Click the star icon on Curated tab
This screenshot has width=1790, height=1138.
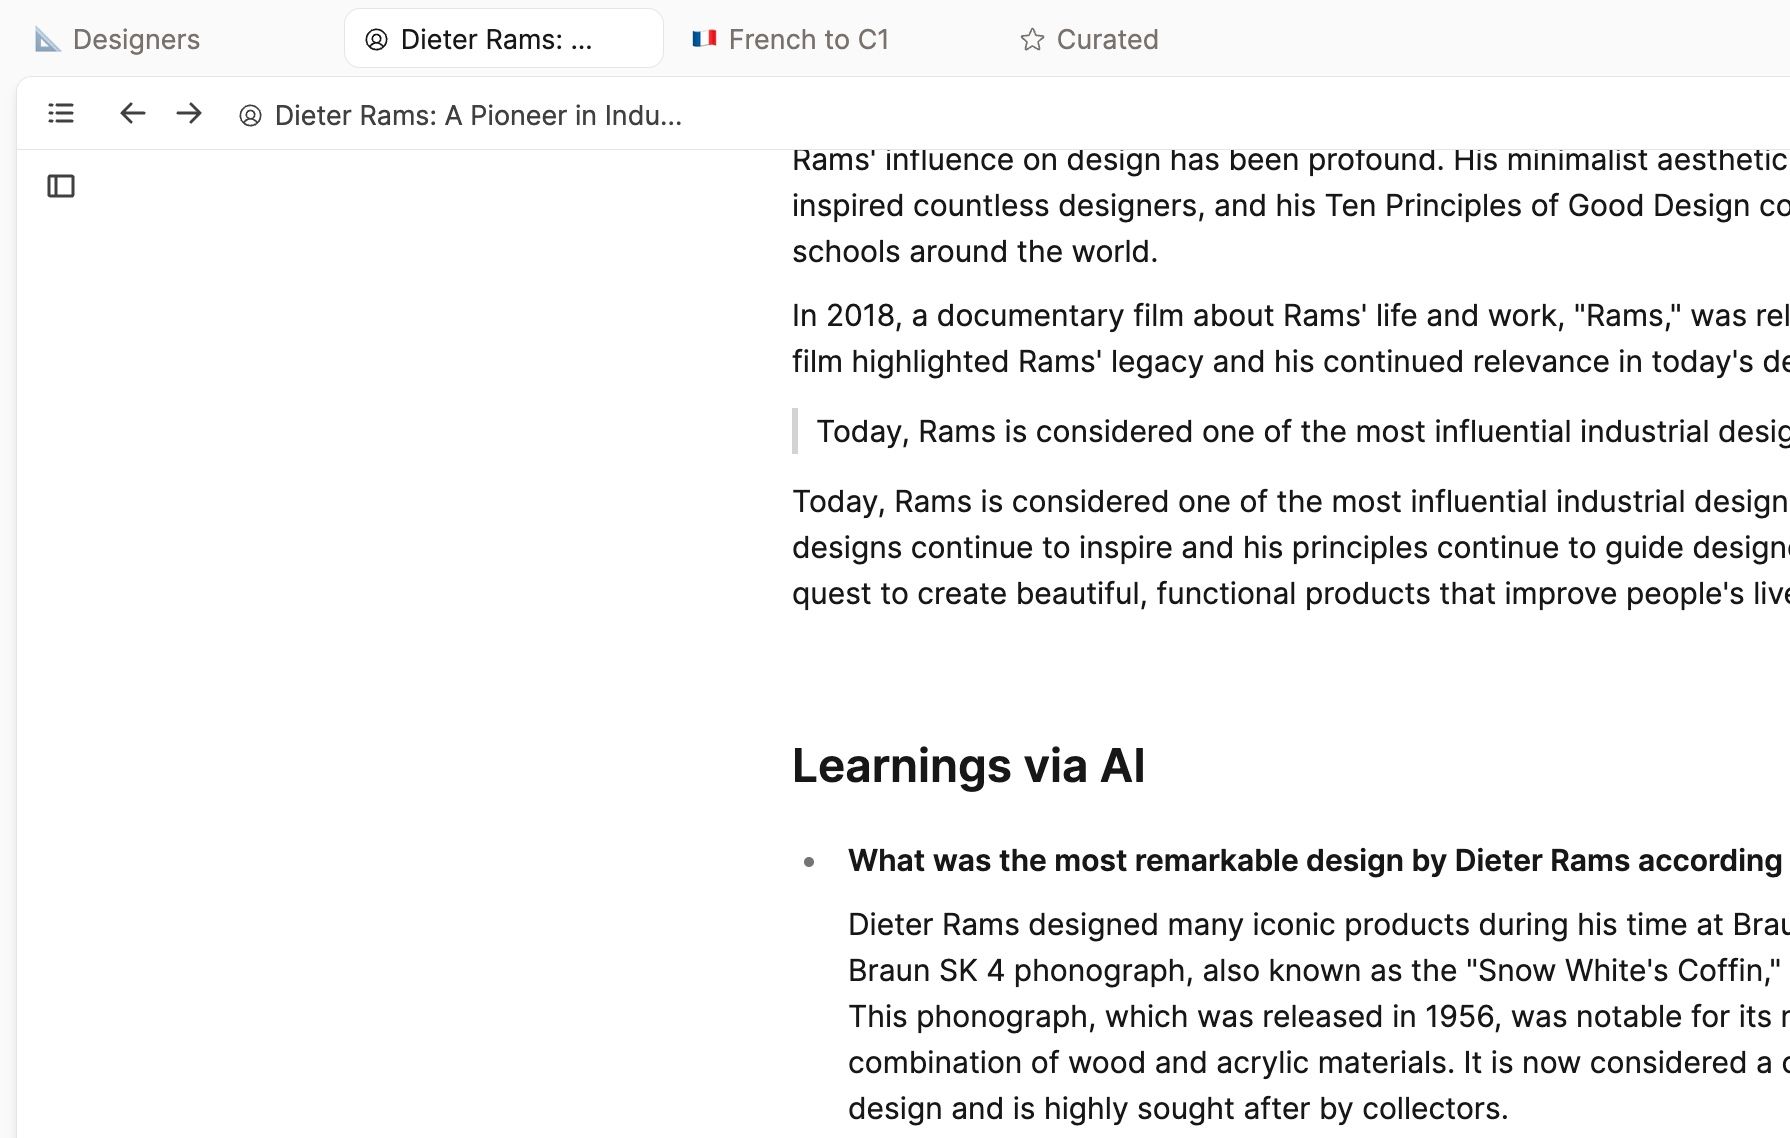[x=1032, y=40]
